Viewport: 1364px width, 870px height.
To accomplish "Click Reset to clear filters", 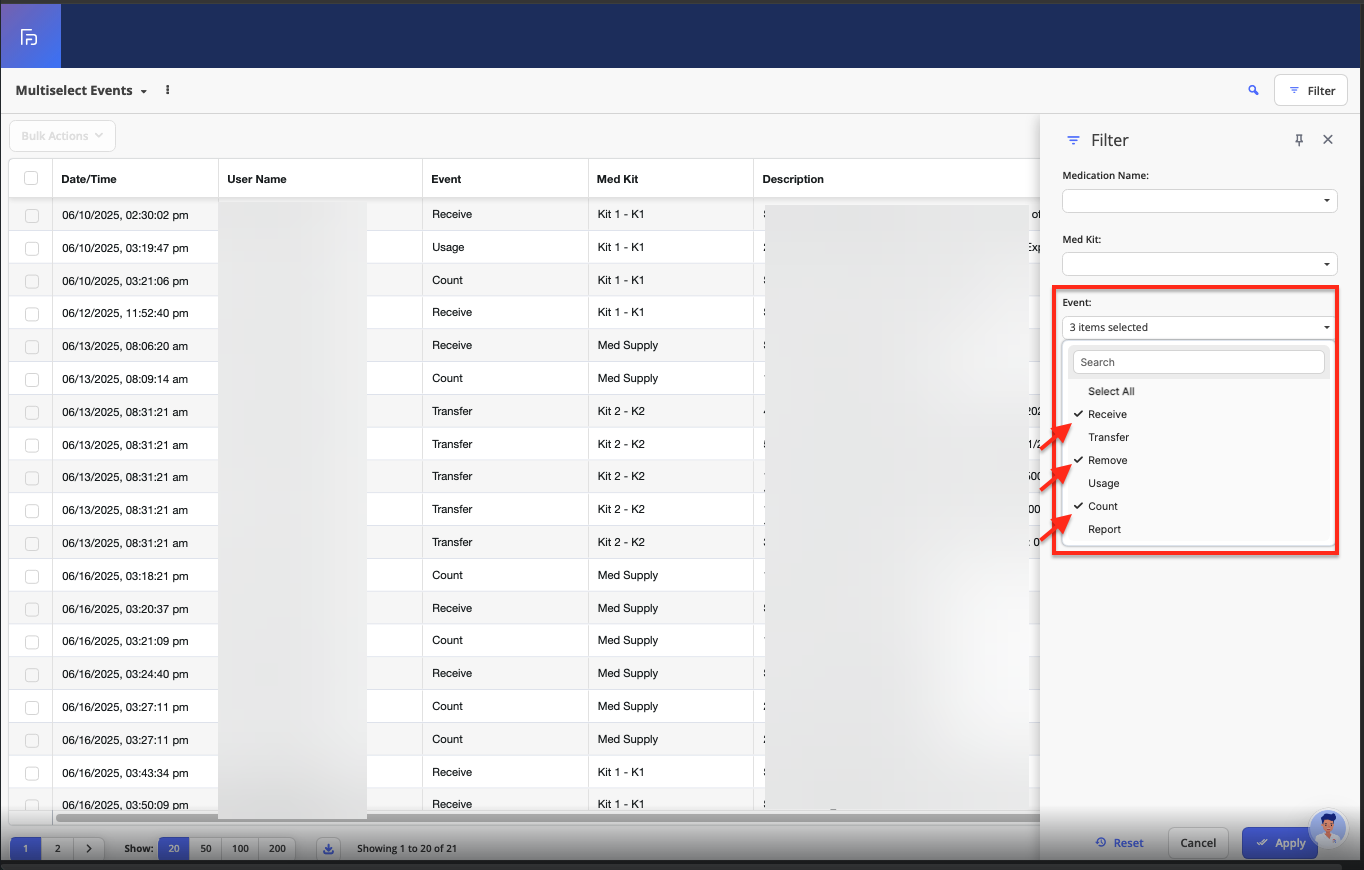I will pyautogui.click(x=1119, y=843).
